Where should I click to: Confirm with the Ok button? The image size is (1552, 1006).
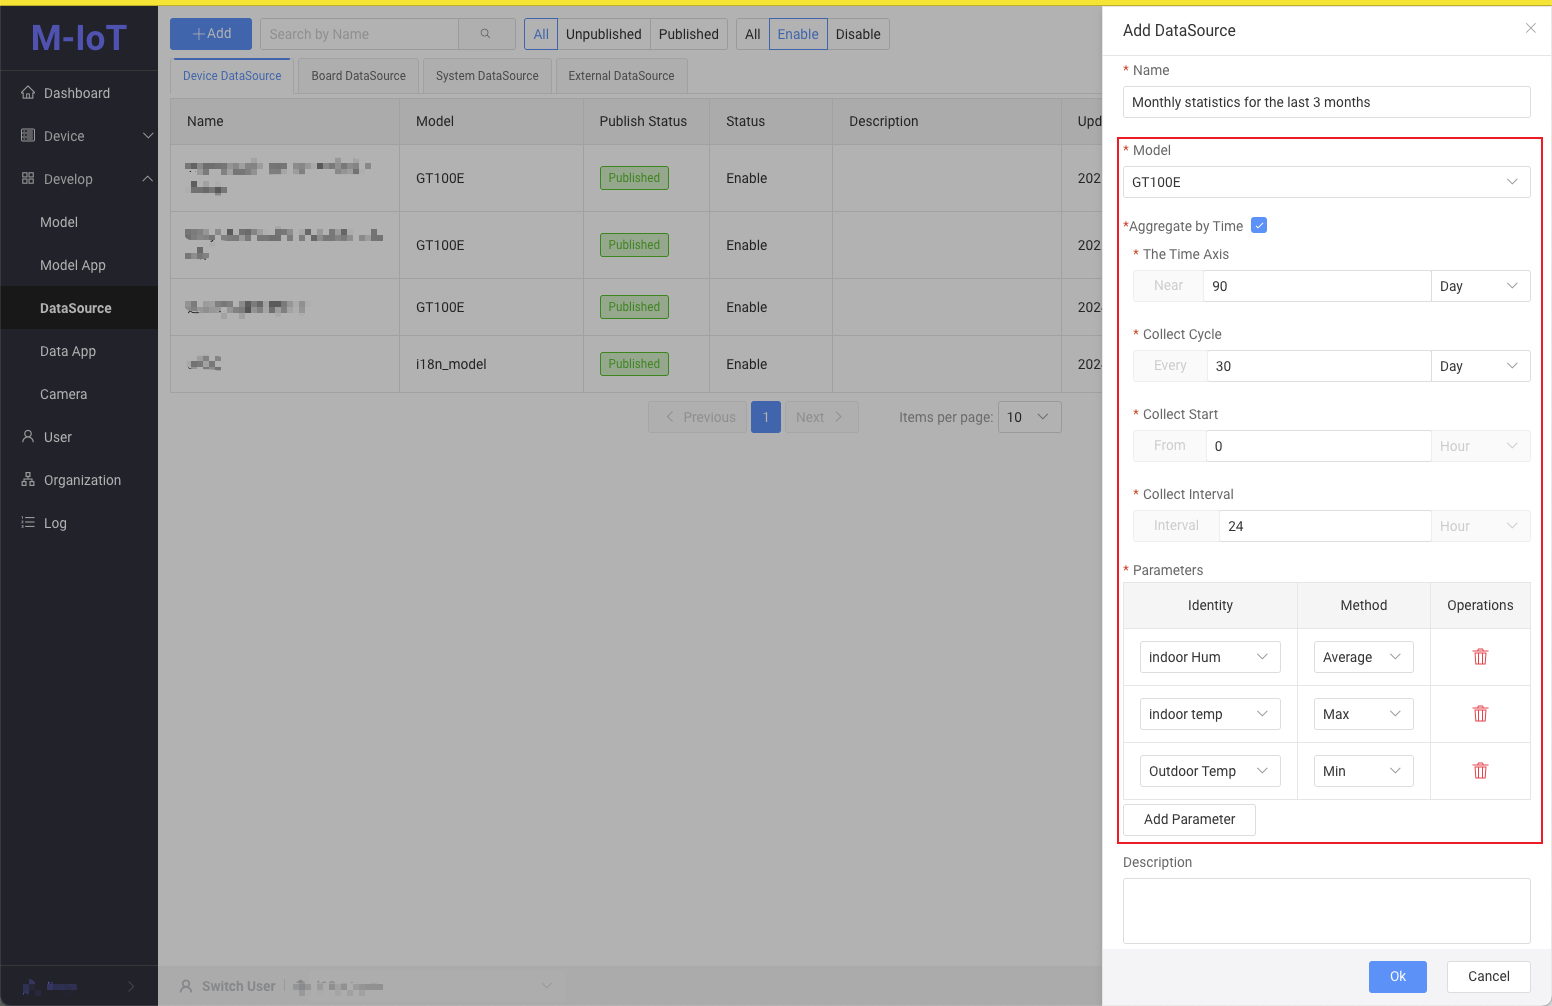coord(1397,976)
